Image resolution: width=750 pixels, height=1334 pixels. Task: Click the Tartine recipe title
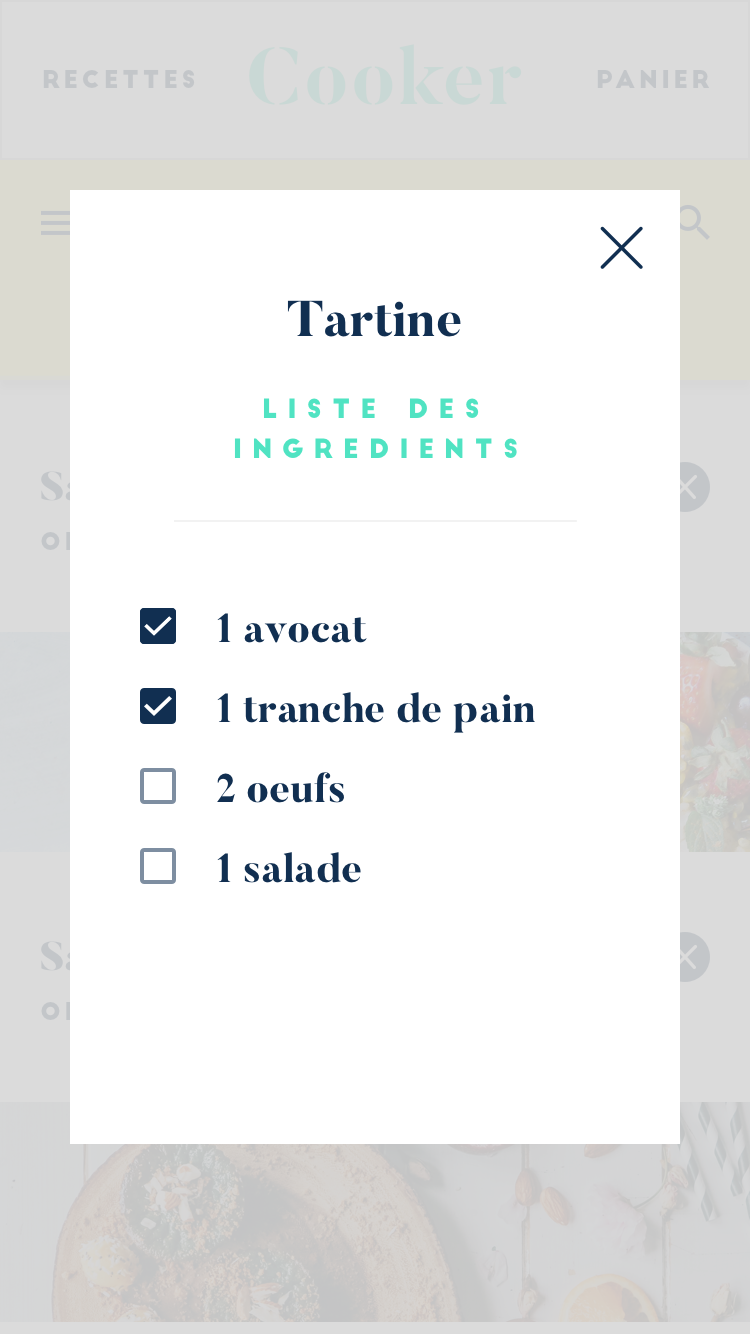pyautogui.click(x=374, y=320)
